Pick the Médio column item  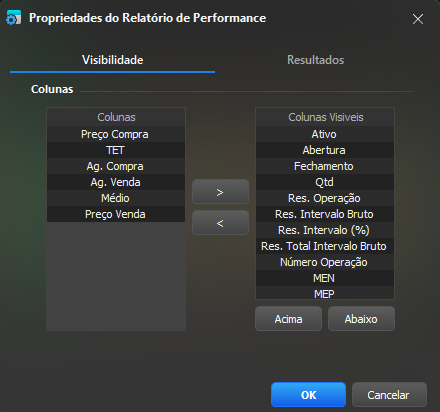click(116, 198)
